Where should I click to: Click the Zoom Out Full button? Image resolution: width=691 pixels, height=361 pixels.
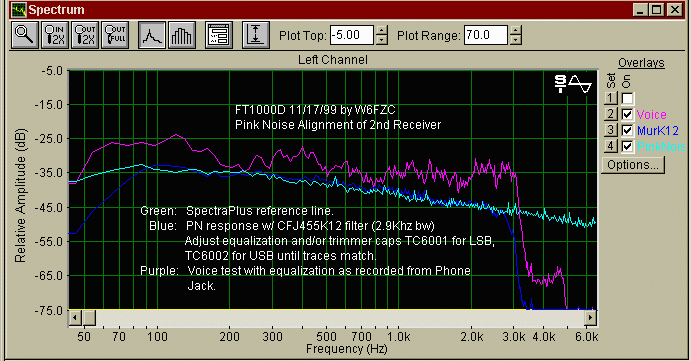tap(115, 35)
